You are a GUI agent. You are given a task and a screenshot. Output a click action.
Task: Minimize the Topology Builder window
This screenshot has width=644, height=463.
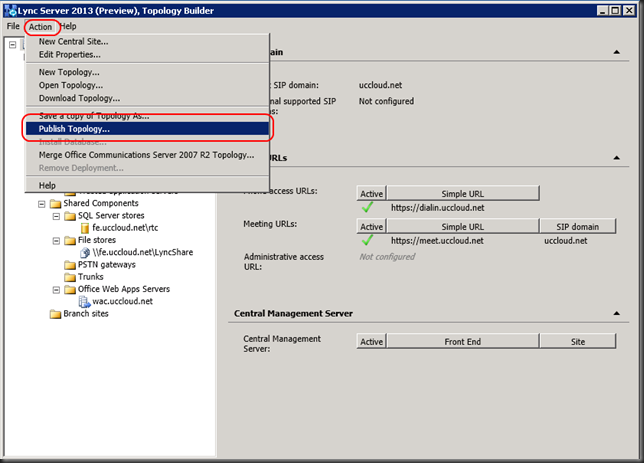coord(603,10)
